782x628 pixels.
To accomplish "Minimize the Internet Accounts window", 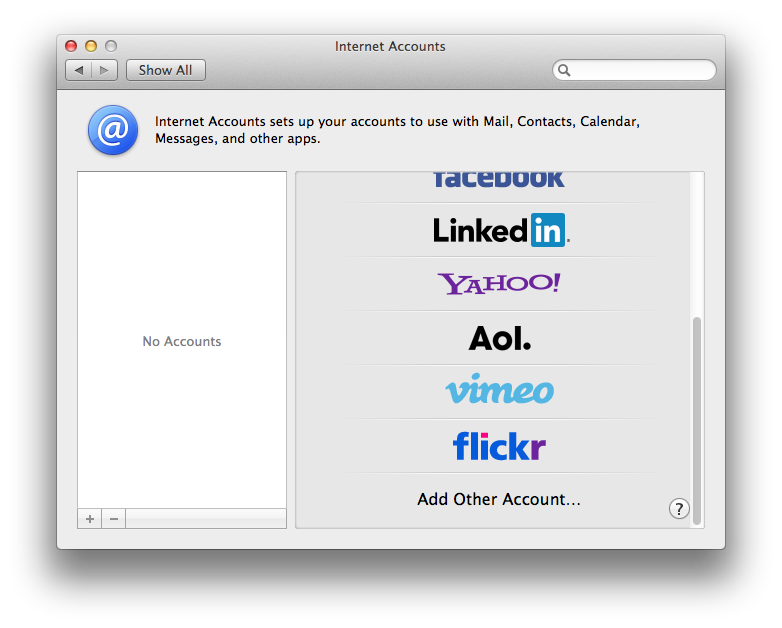I will tap(91, 46).
